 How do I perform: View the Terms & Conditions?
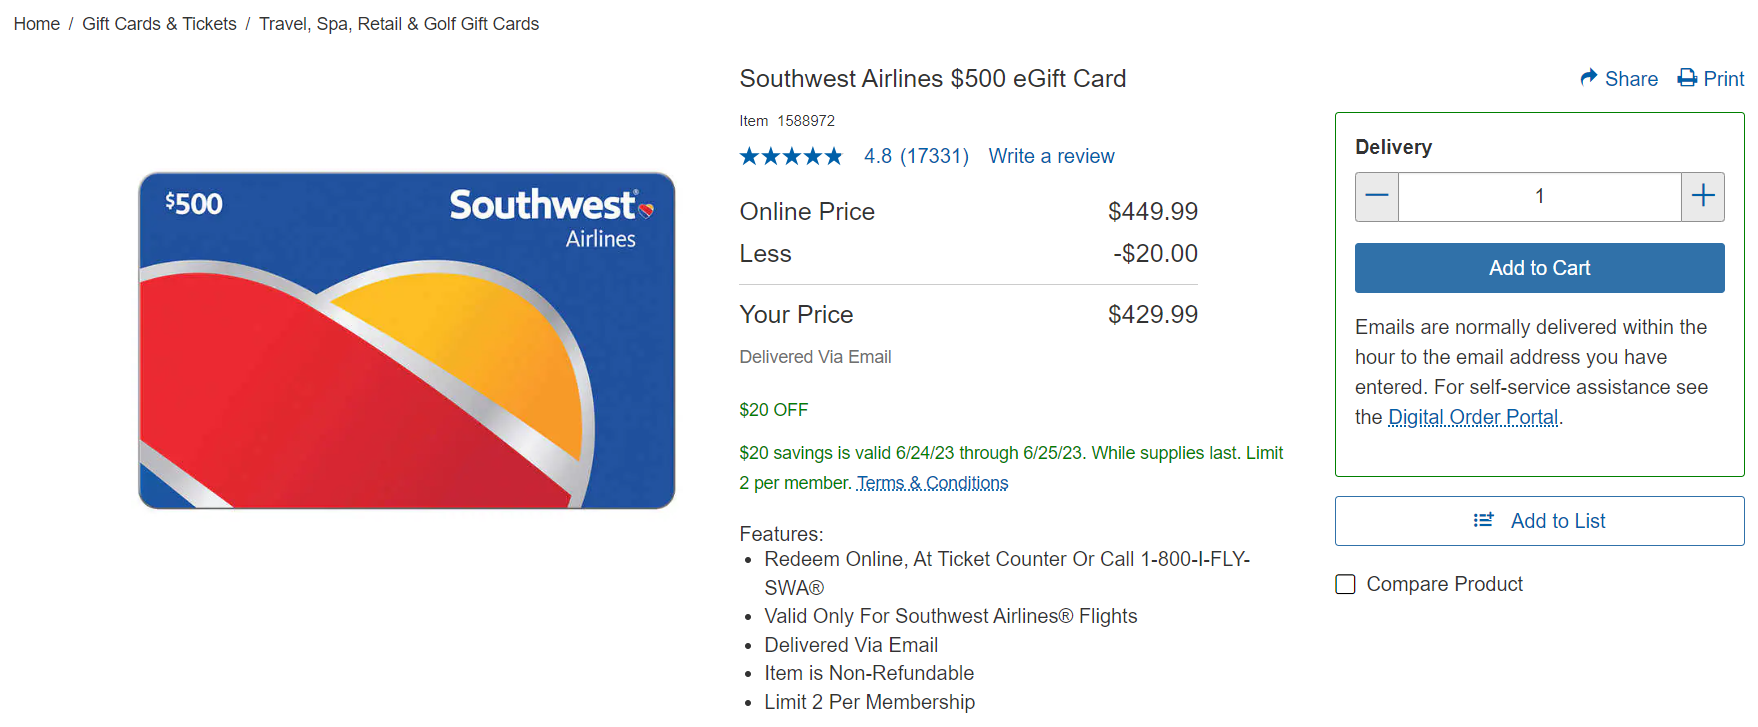pos(932,483)
